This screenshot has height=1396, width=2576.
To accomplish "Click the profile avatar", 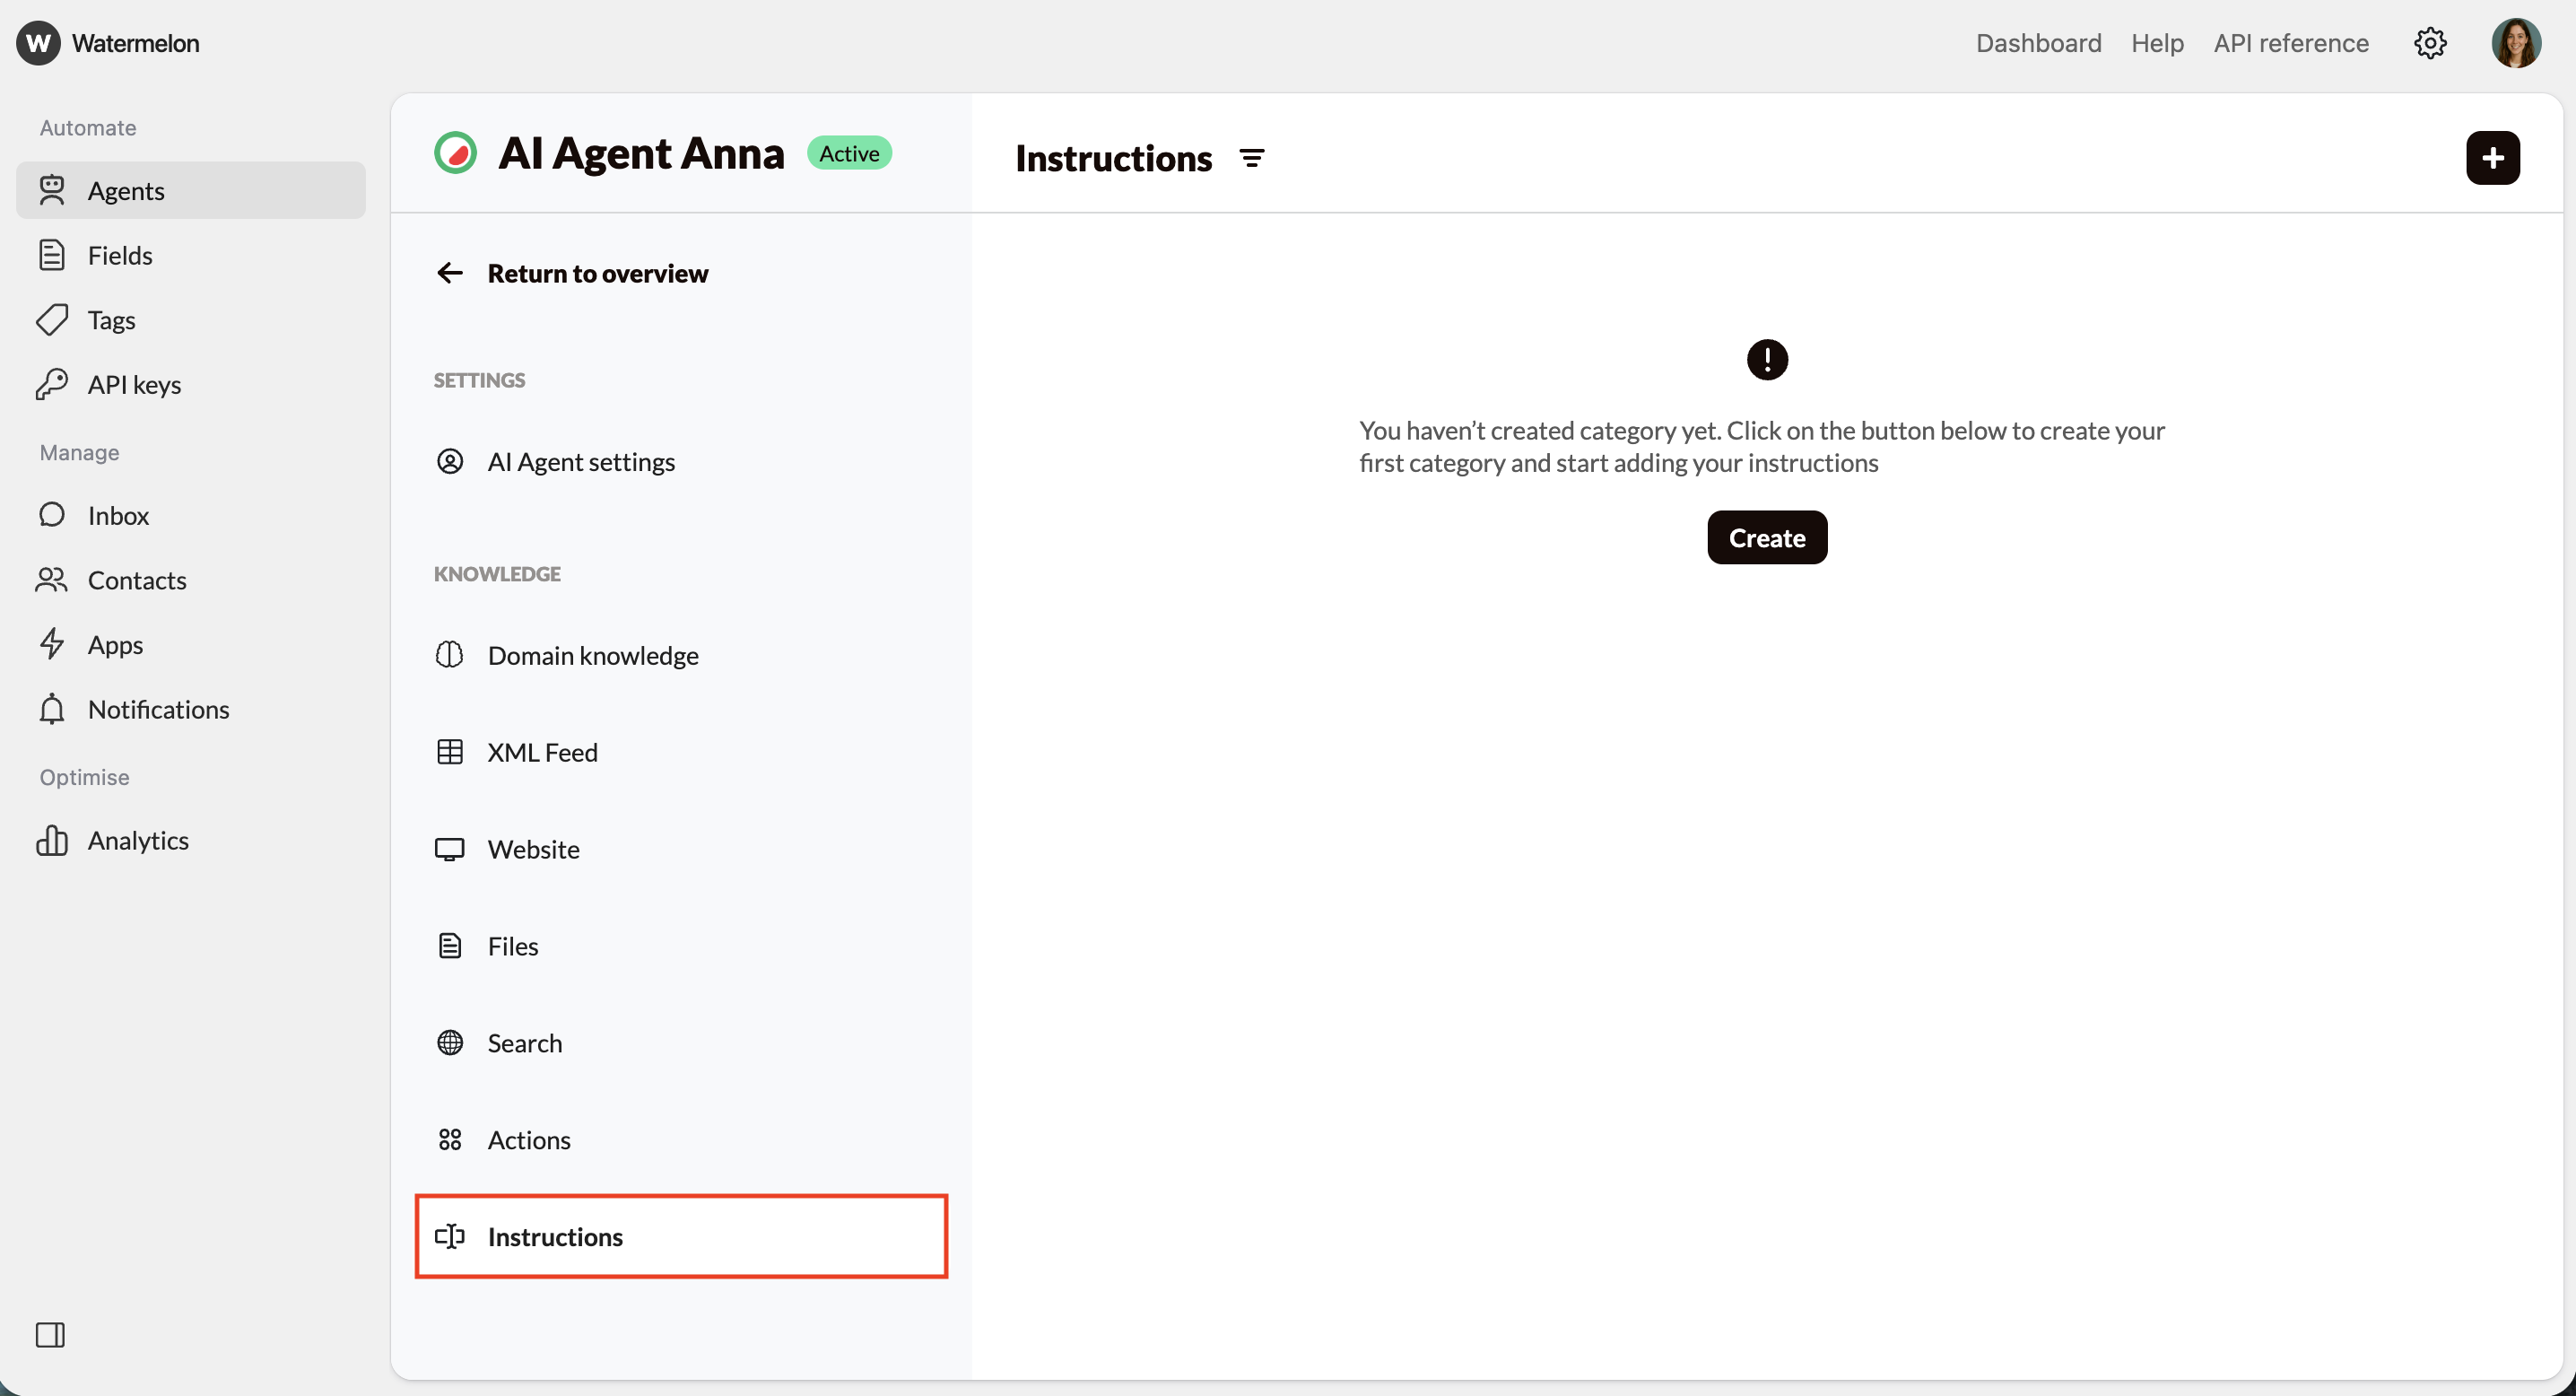I will 2517,42.
